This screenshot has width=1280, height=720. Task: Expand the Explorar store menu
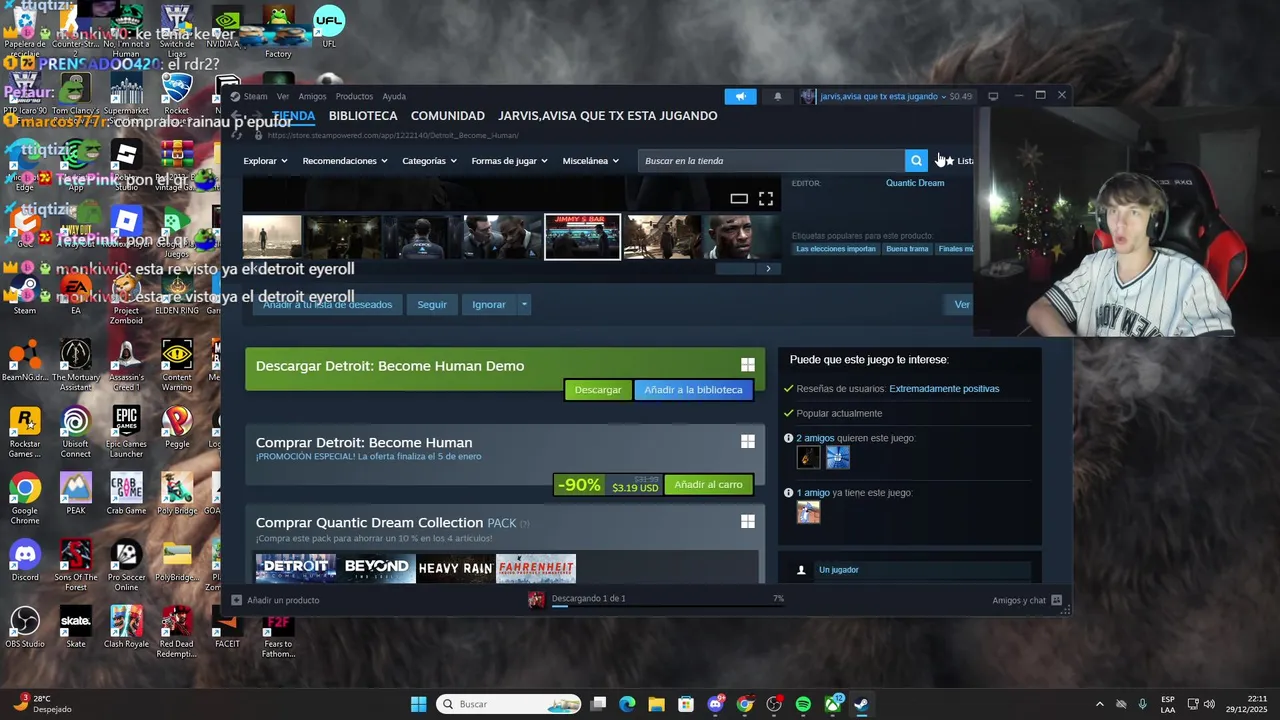pyautogui.click(x=265, y=161)
